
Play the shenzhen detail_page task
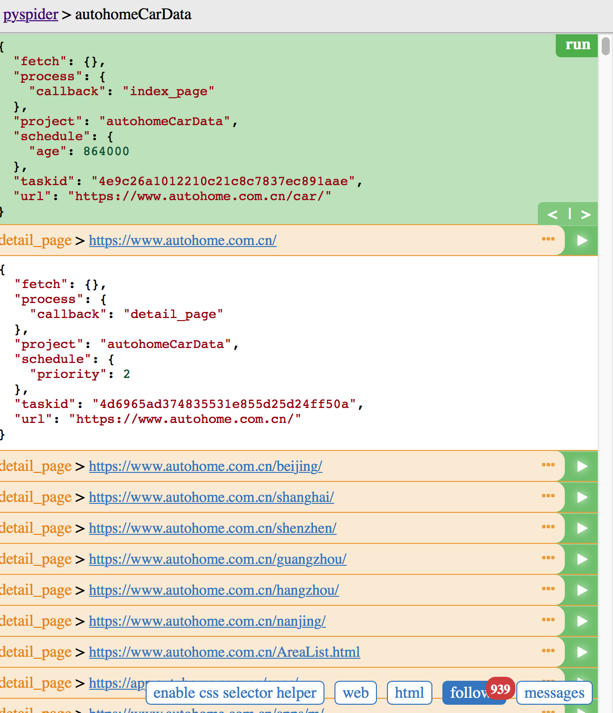click(x=582, y=528)
